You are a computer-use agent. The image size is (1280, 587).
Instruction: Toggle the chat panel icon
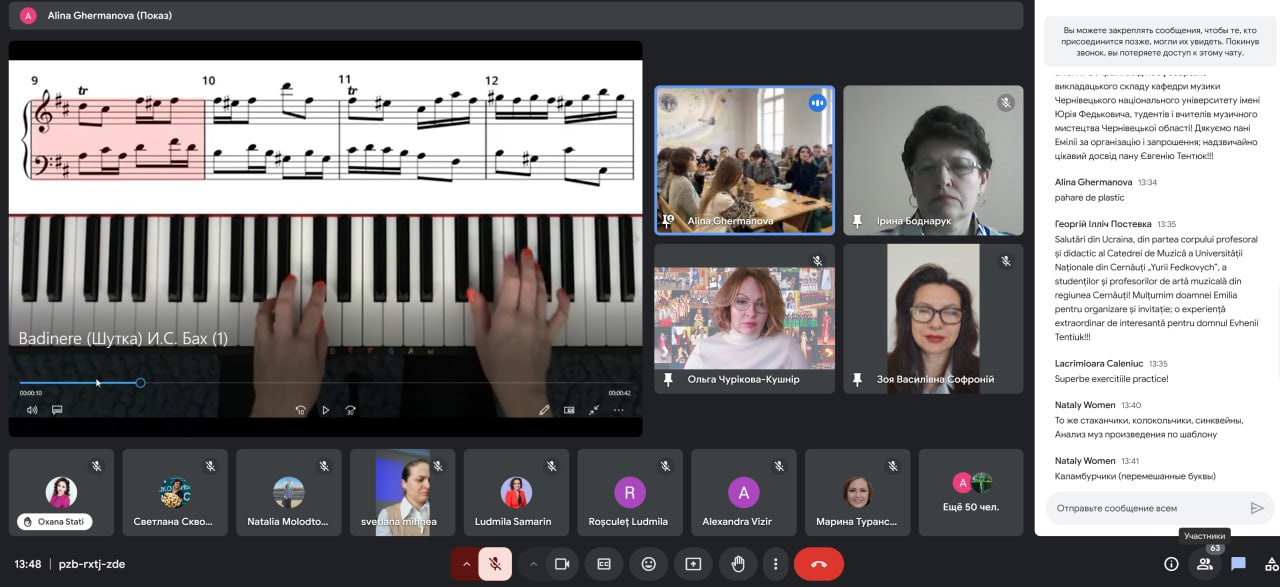pyautogui.click(x=1238, y=564)
